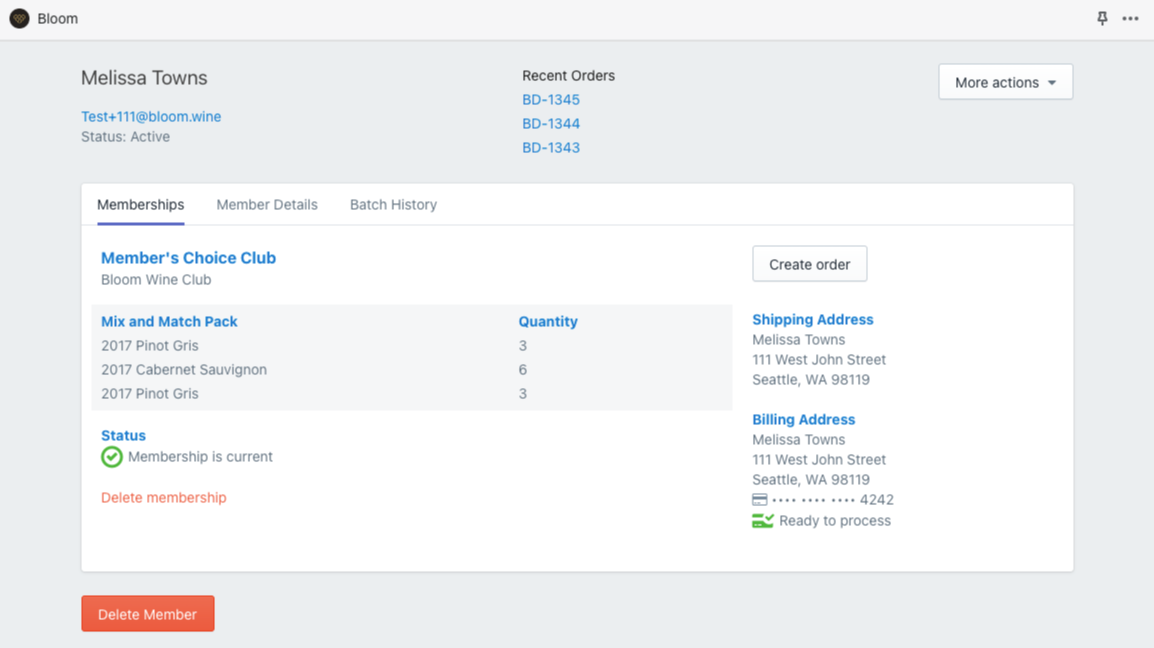Image resolution: width=1154 pixels, height=648 pixels.
Task: Click the Test+111@bloom.wine email link
Action: (151, 117)
